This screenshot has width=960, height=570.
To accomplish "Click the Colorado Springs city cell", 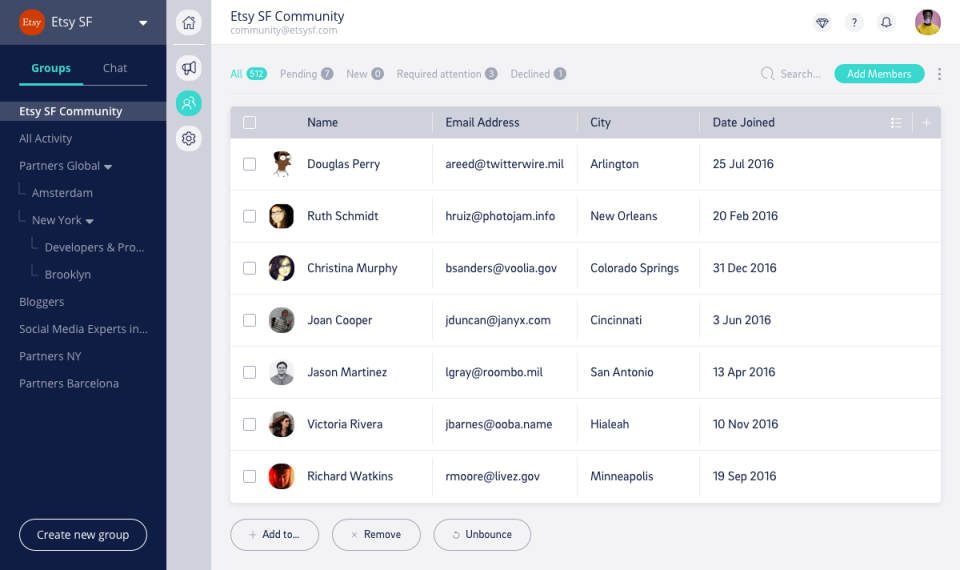I will coord(634,268).
